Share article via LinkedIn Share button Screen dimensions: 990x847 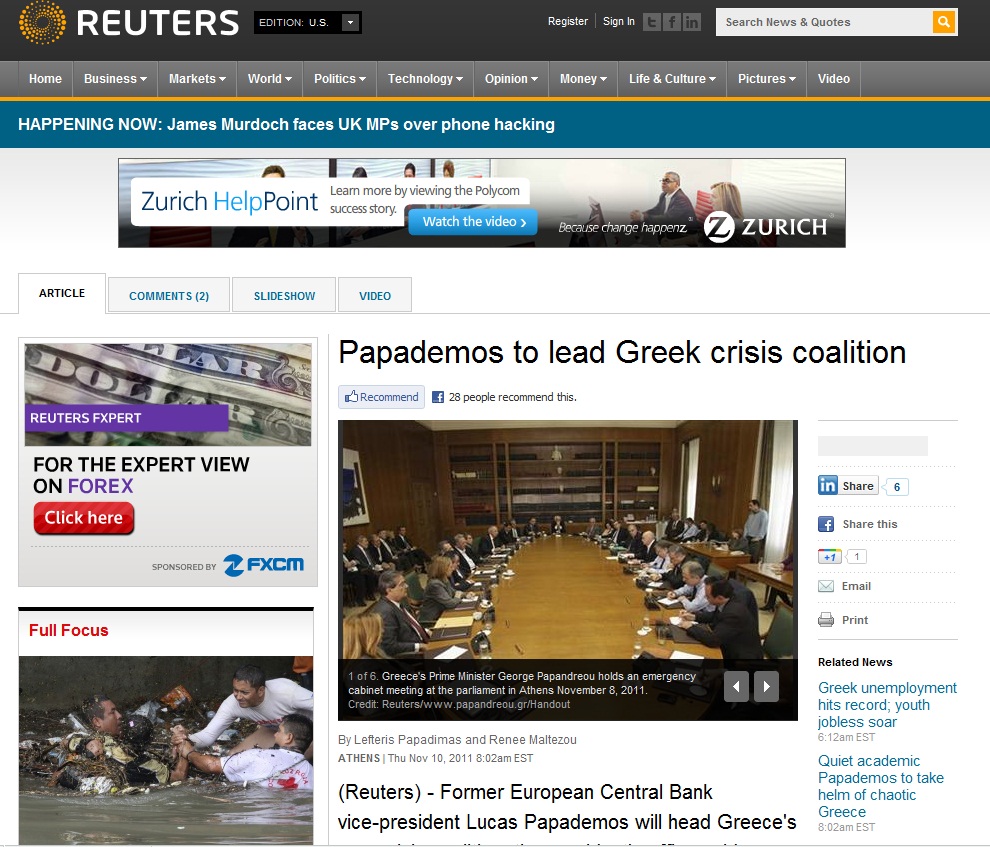[x=848, y=485]
